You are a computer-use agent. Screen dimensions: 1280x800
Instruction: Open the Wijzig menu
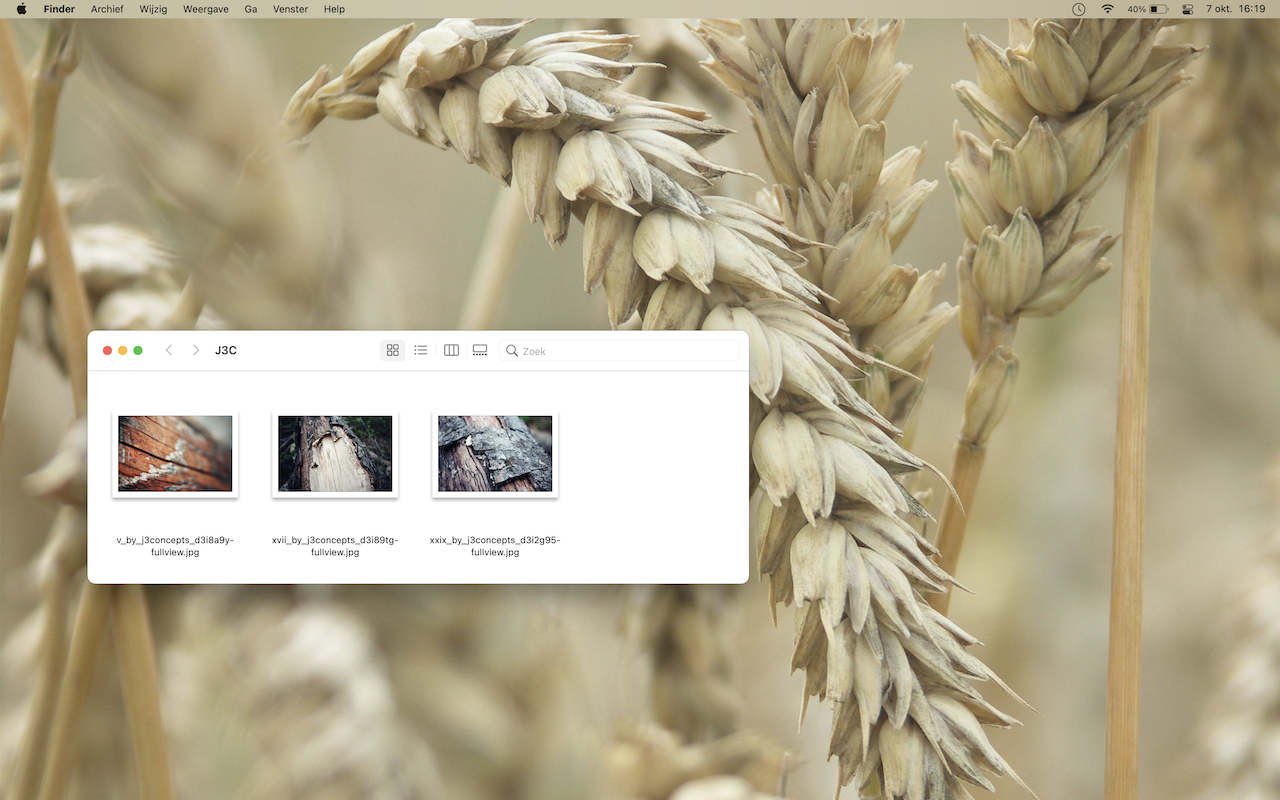[153, 9]
